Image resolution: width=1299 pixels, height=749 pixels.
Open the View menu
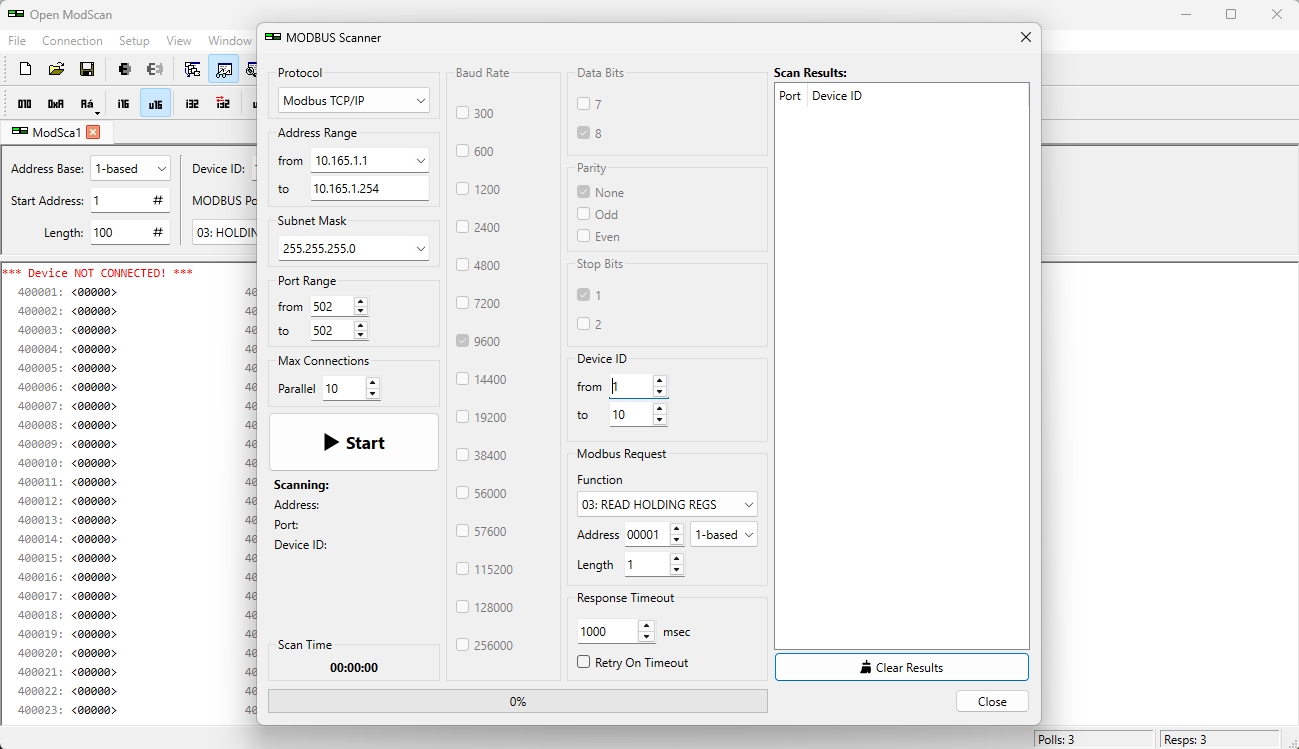179,41
